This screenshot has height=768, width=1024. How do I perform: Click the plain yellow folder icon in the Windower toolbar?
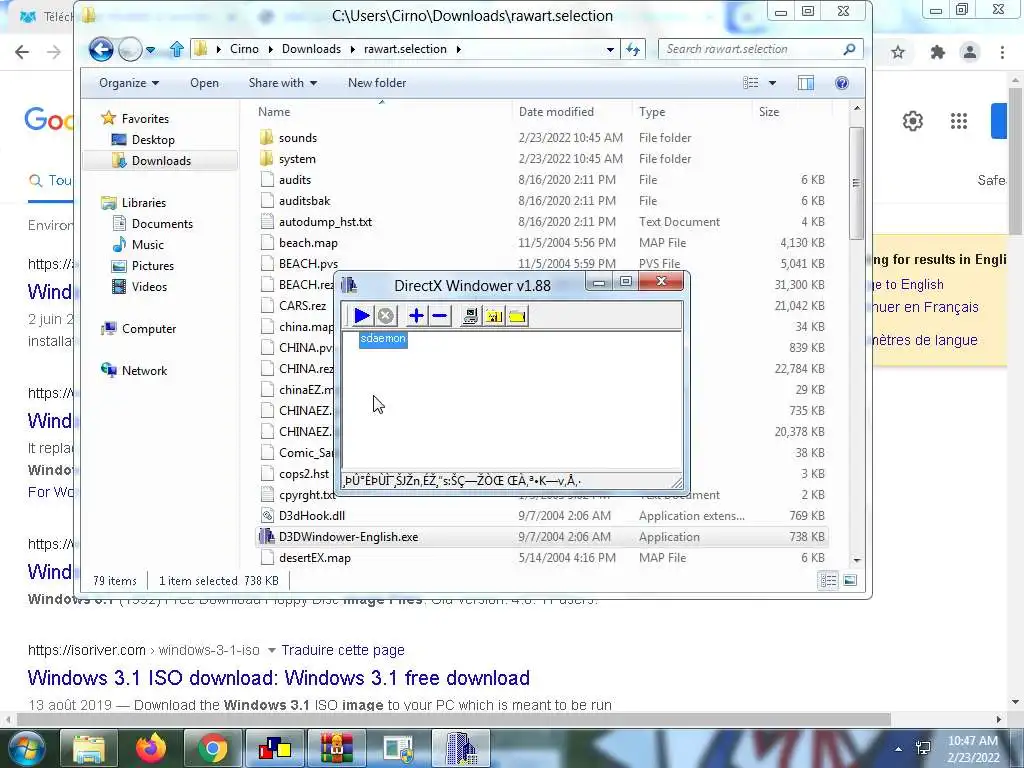tap(517, 317)
